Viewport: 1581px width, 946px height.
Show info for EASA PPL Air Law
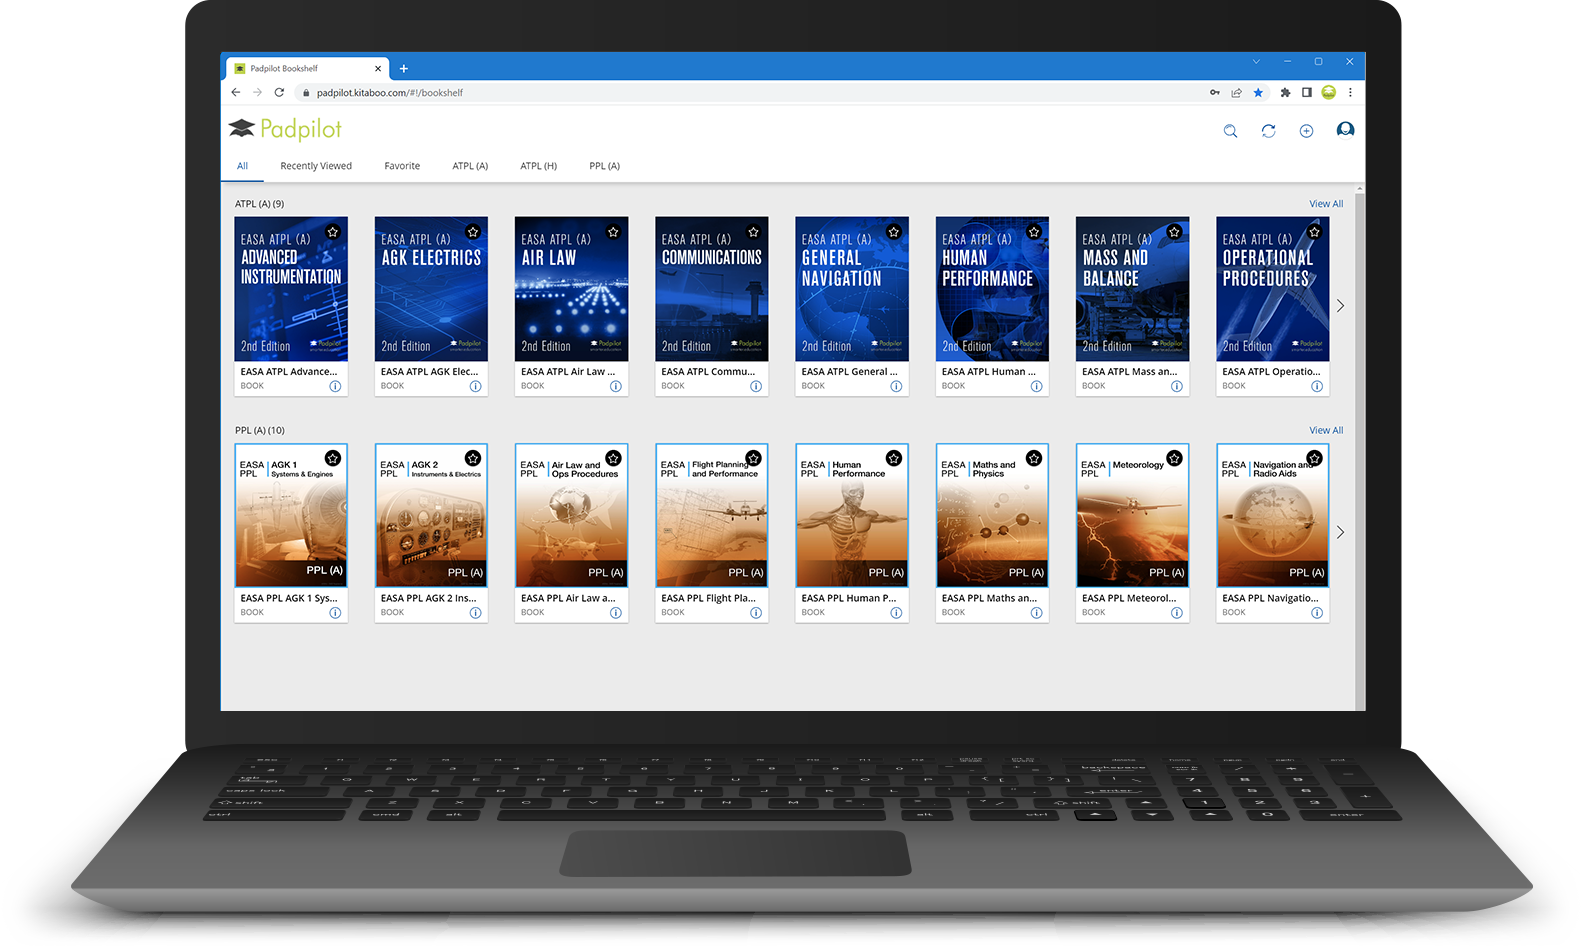coord(615,613)
